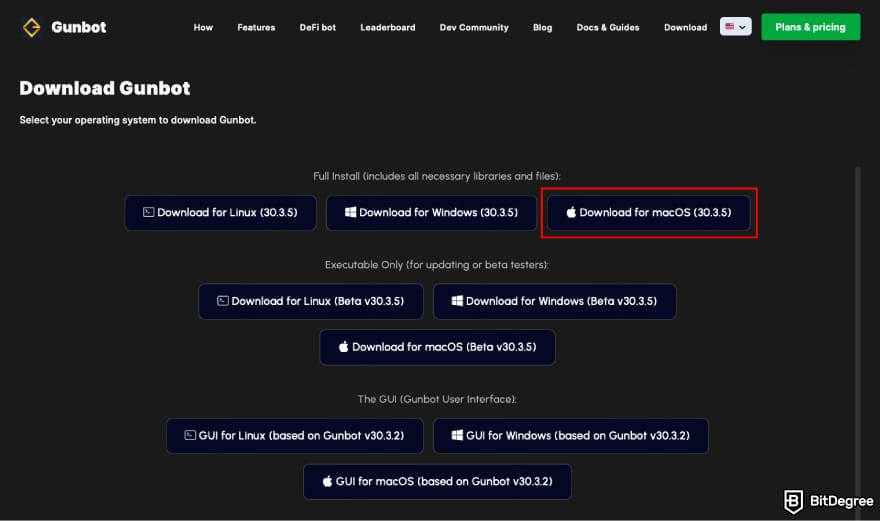Click 'The GUI (Gunbot User Interface)' label
Viewport: 880px width, 521px height.
pos(437,399)
